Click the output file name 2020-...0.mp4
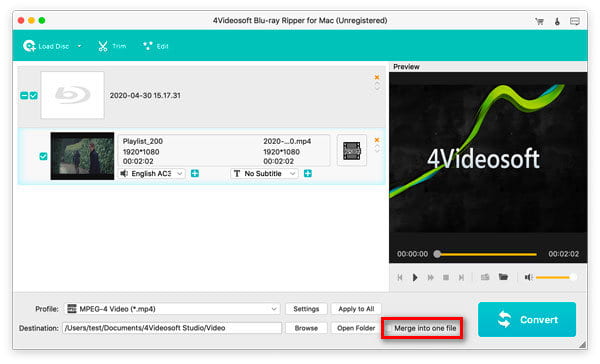Viewport: 600px width, 364px height. click(287, 141)
